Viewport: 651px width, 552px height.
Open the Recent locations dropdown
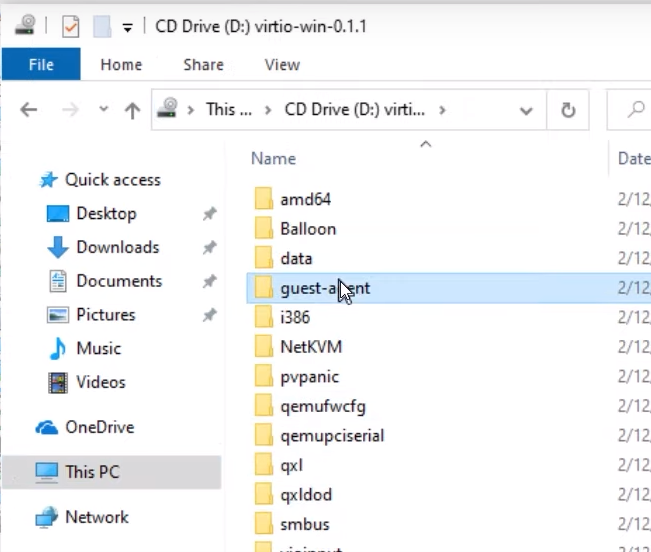[103, 109]
